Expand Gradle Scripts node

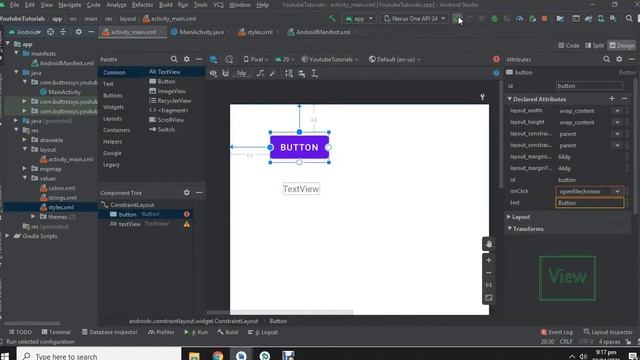pyautogui.click(x=7, y=236)
